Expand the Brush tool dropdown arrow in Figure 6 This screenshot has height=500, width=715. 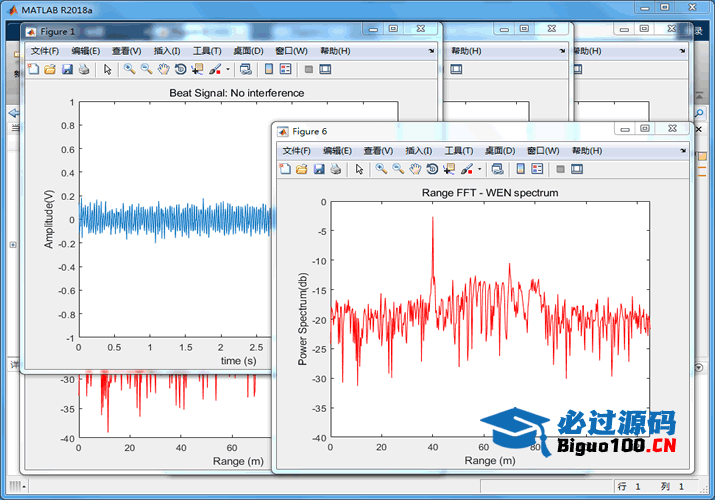pyautogui.click(x=480, y=170)
